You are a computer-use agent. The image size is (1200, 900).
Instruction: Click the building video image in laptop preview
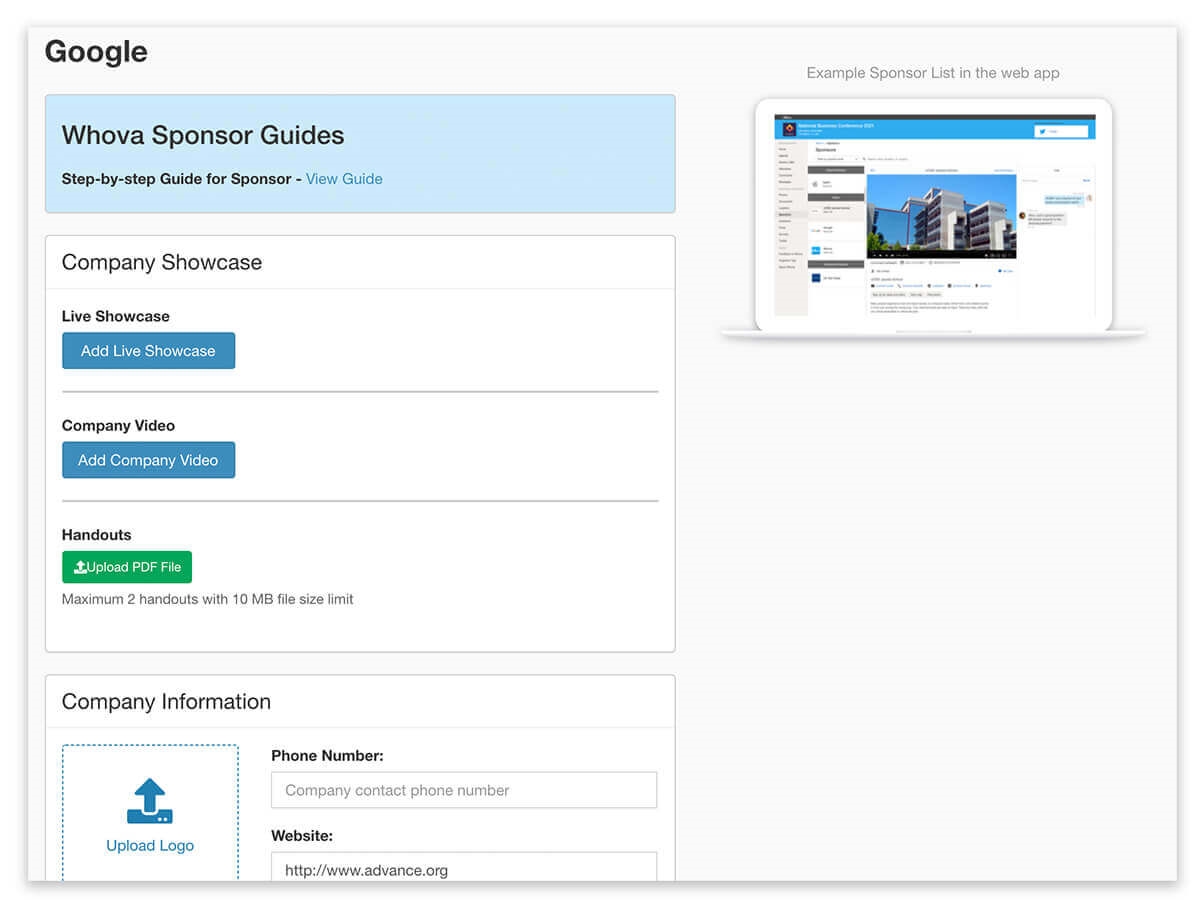[941, 217]
